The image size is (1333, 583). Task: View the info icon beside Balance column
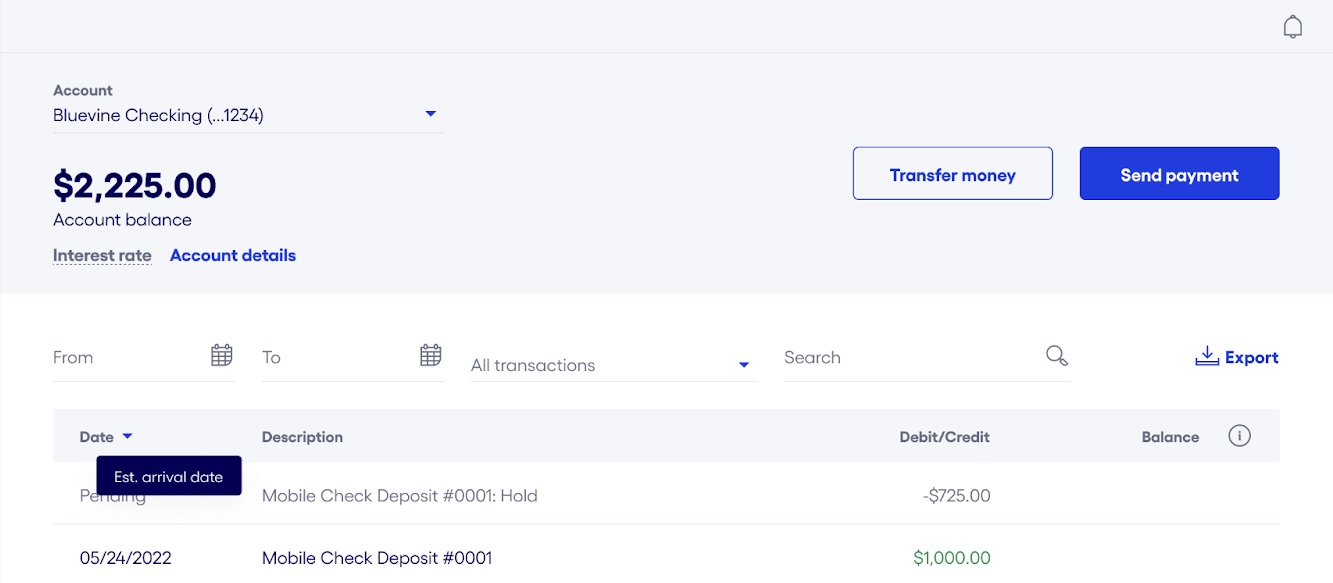tap(1239, 436)
